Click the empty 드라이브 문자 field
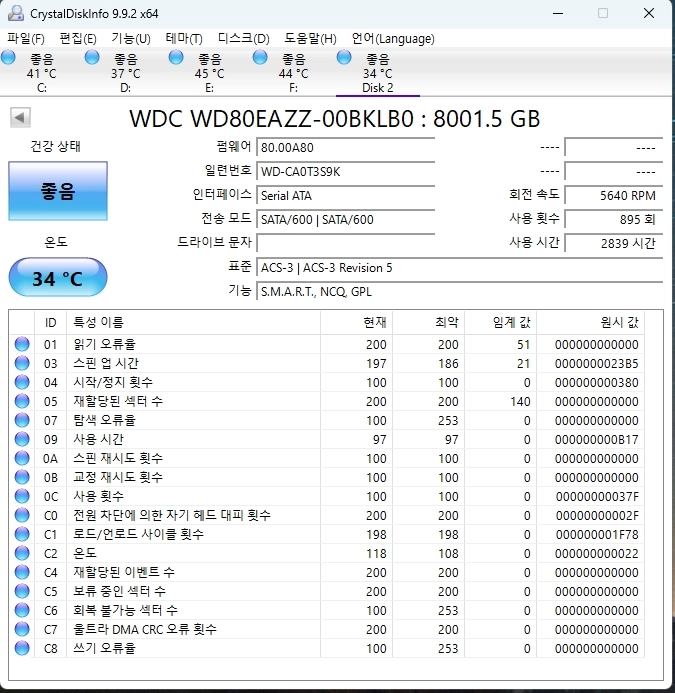 [346, 243]
